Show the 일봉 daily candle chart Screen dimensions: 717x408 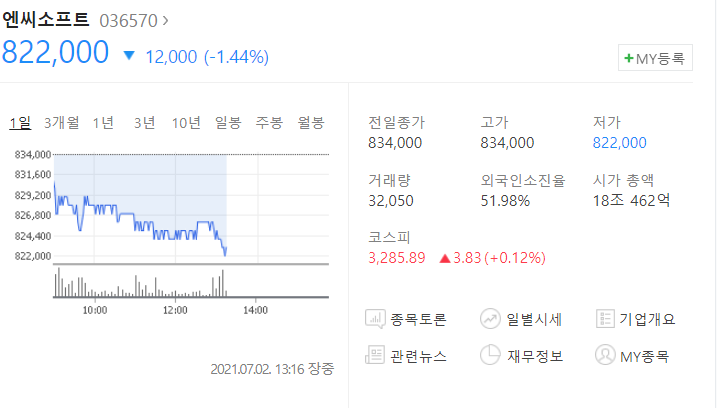pyautogui.click(x=228, y=123)
